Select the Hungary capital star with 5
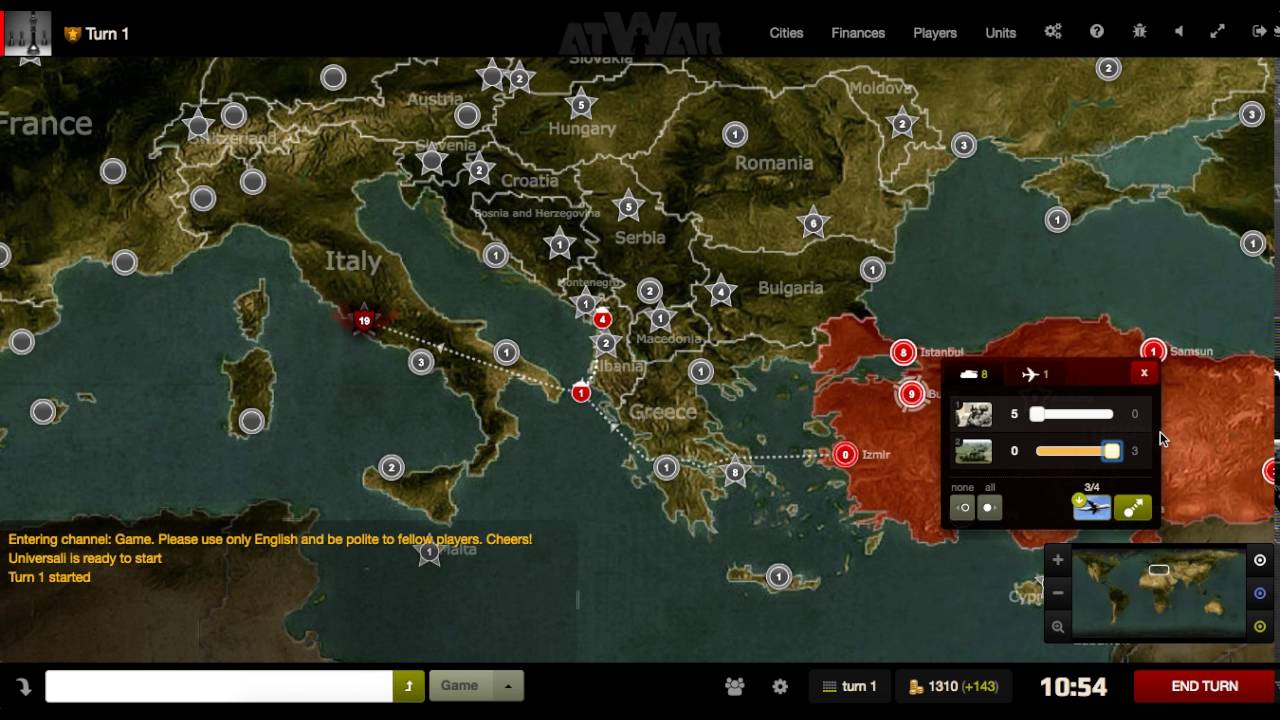This screenshot has width=1280, height=720. [581, 103]
